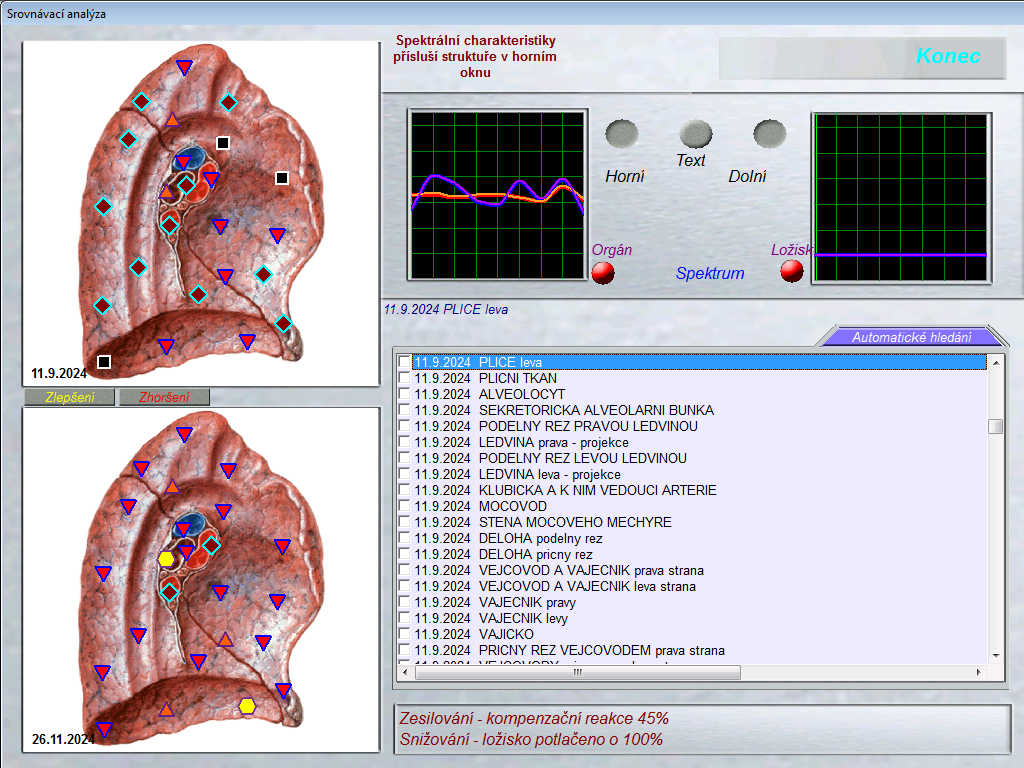1024x768 pixels.
Task: Click the left spectrum graph with curves
Action: (497, 195)
